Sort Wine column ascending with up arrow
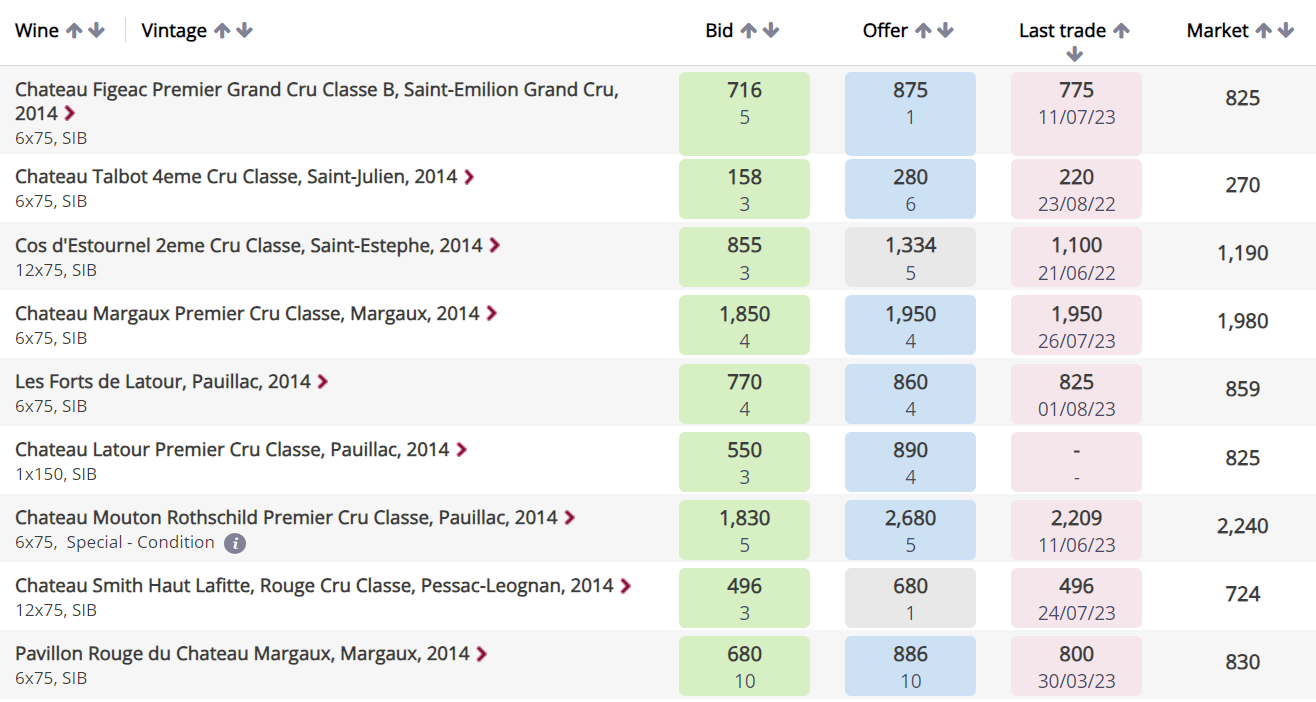The image size is (1316, 702). [x=74, y=31]
